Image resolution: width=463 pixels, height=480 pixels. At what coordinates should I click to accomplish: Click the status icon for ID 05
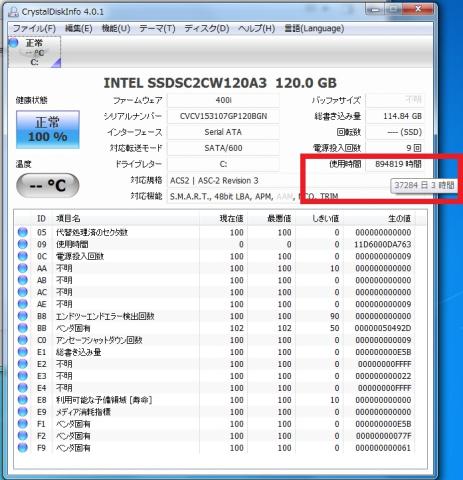click(23, 232)
